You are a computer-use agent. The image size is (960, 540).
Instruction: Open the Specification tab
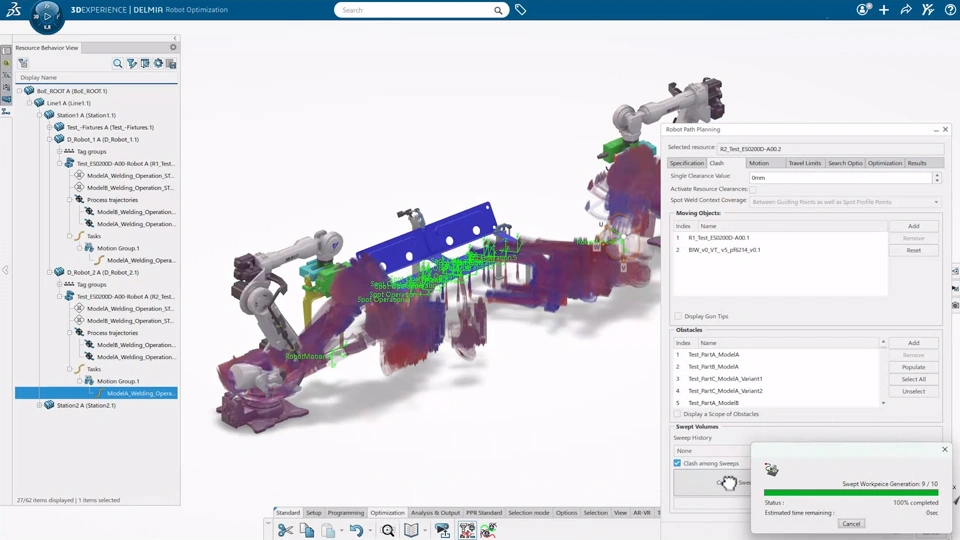pos(687,163)
